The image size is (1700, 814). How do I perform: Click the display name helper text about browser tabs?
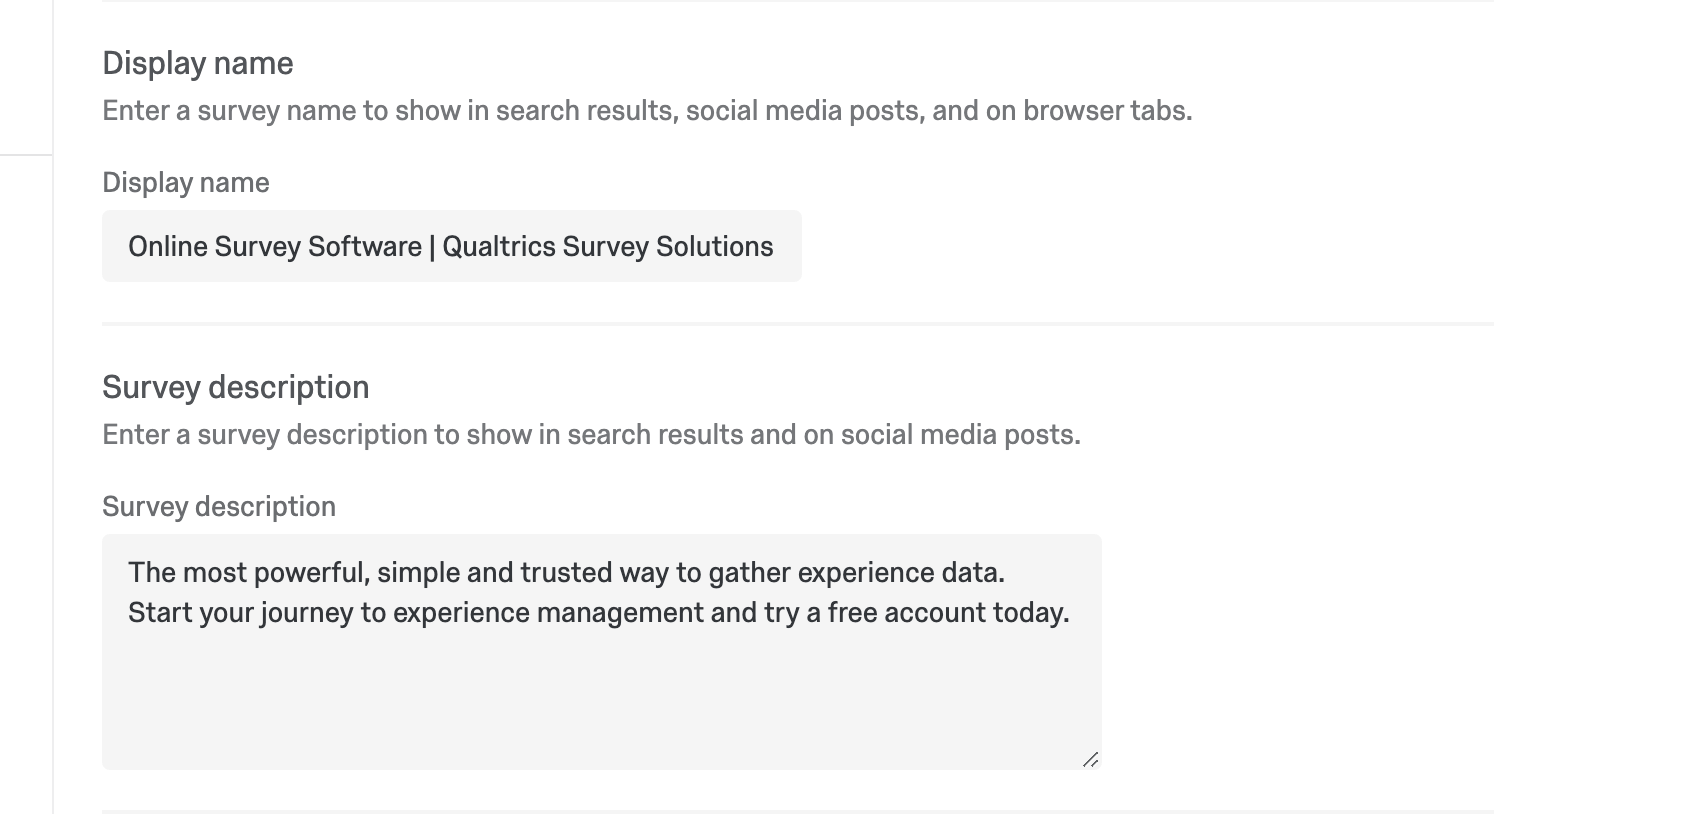pos(647,110)
